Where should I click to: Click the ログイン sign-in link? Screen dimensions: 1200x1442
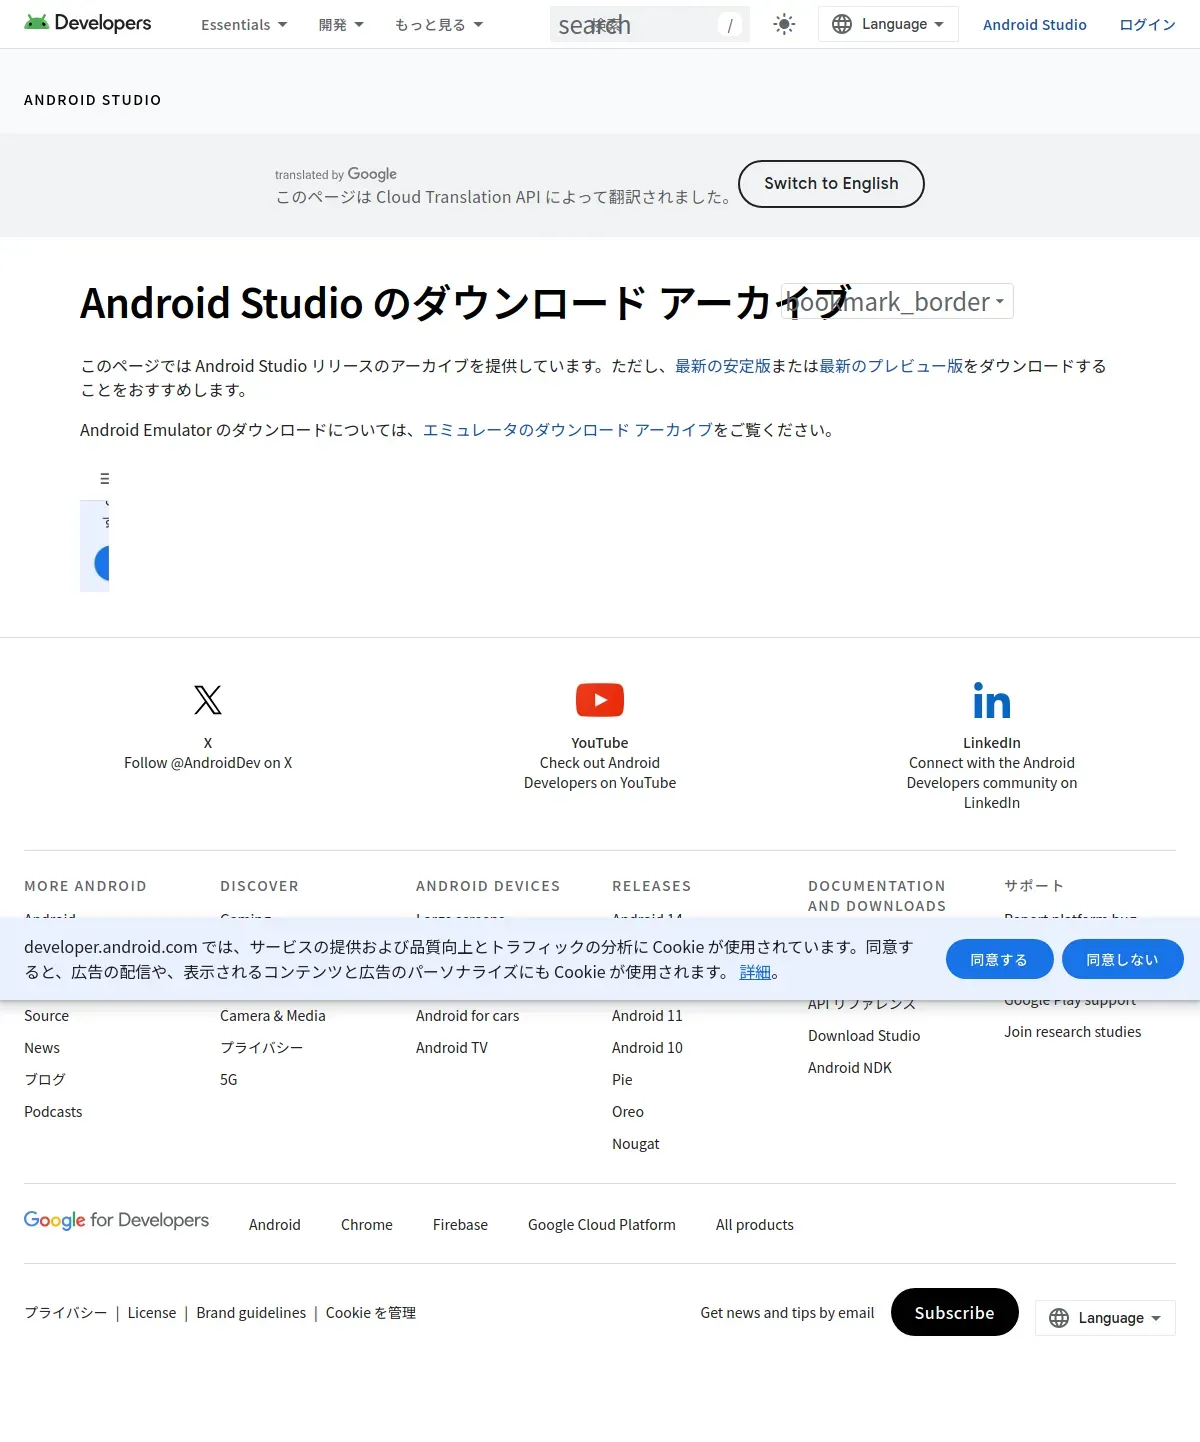(x=1147, y=24)
